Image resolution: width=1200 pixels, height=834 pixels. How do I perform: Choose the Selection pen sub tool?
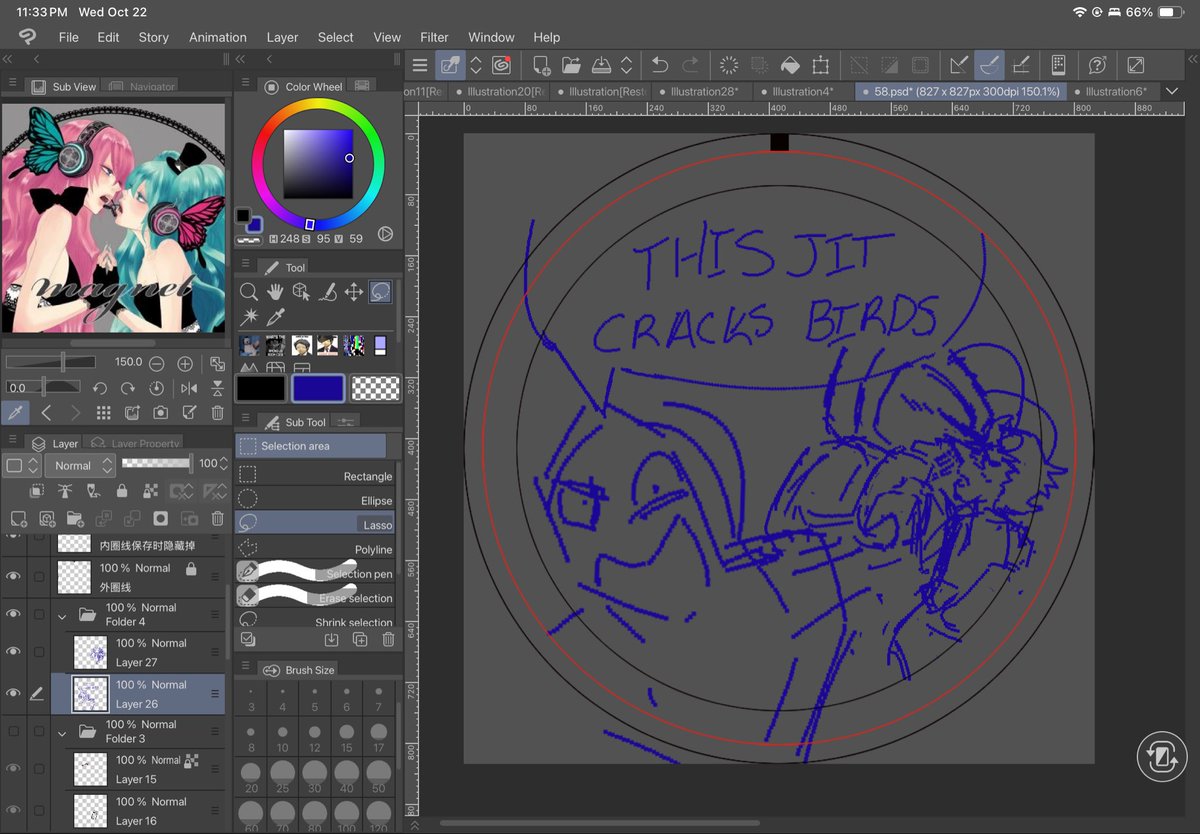click(x=316, y=573)
